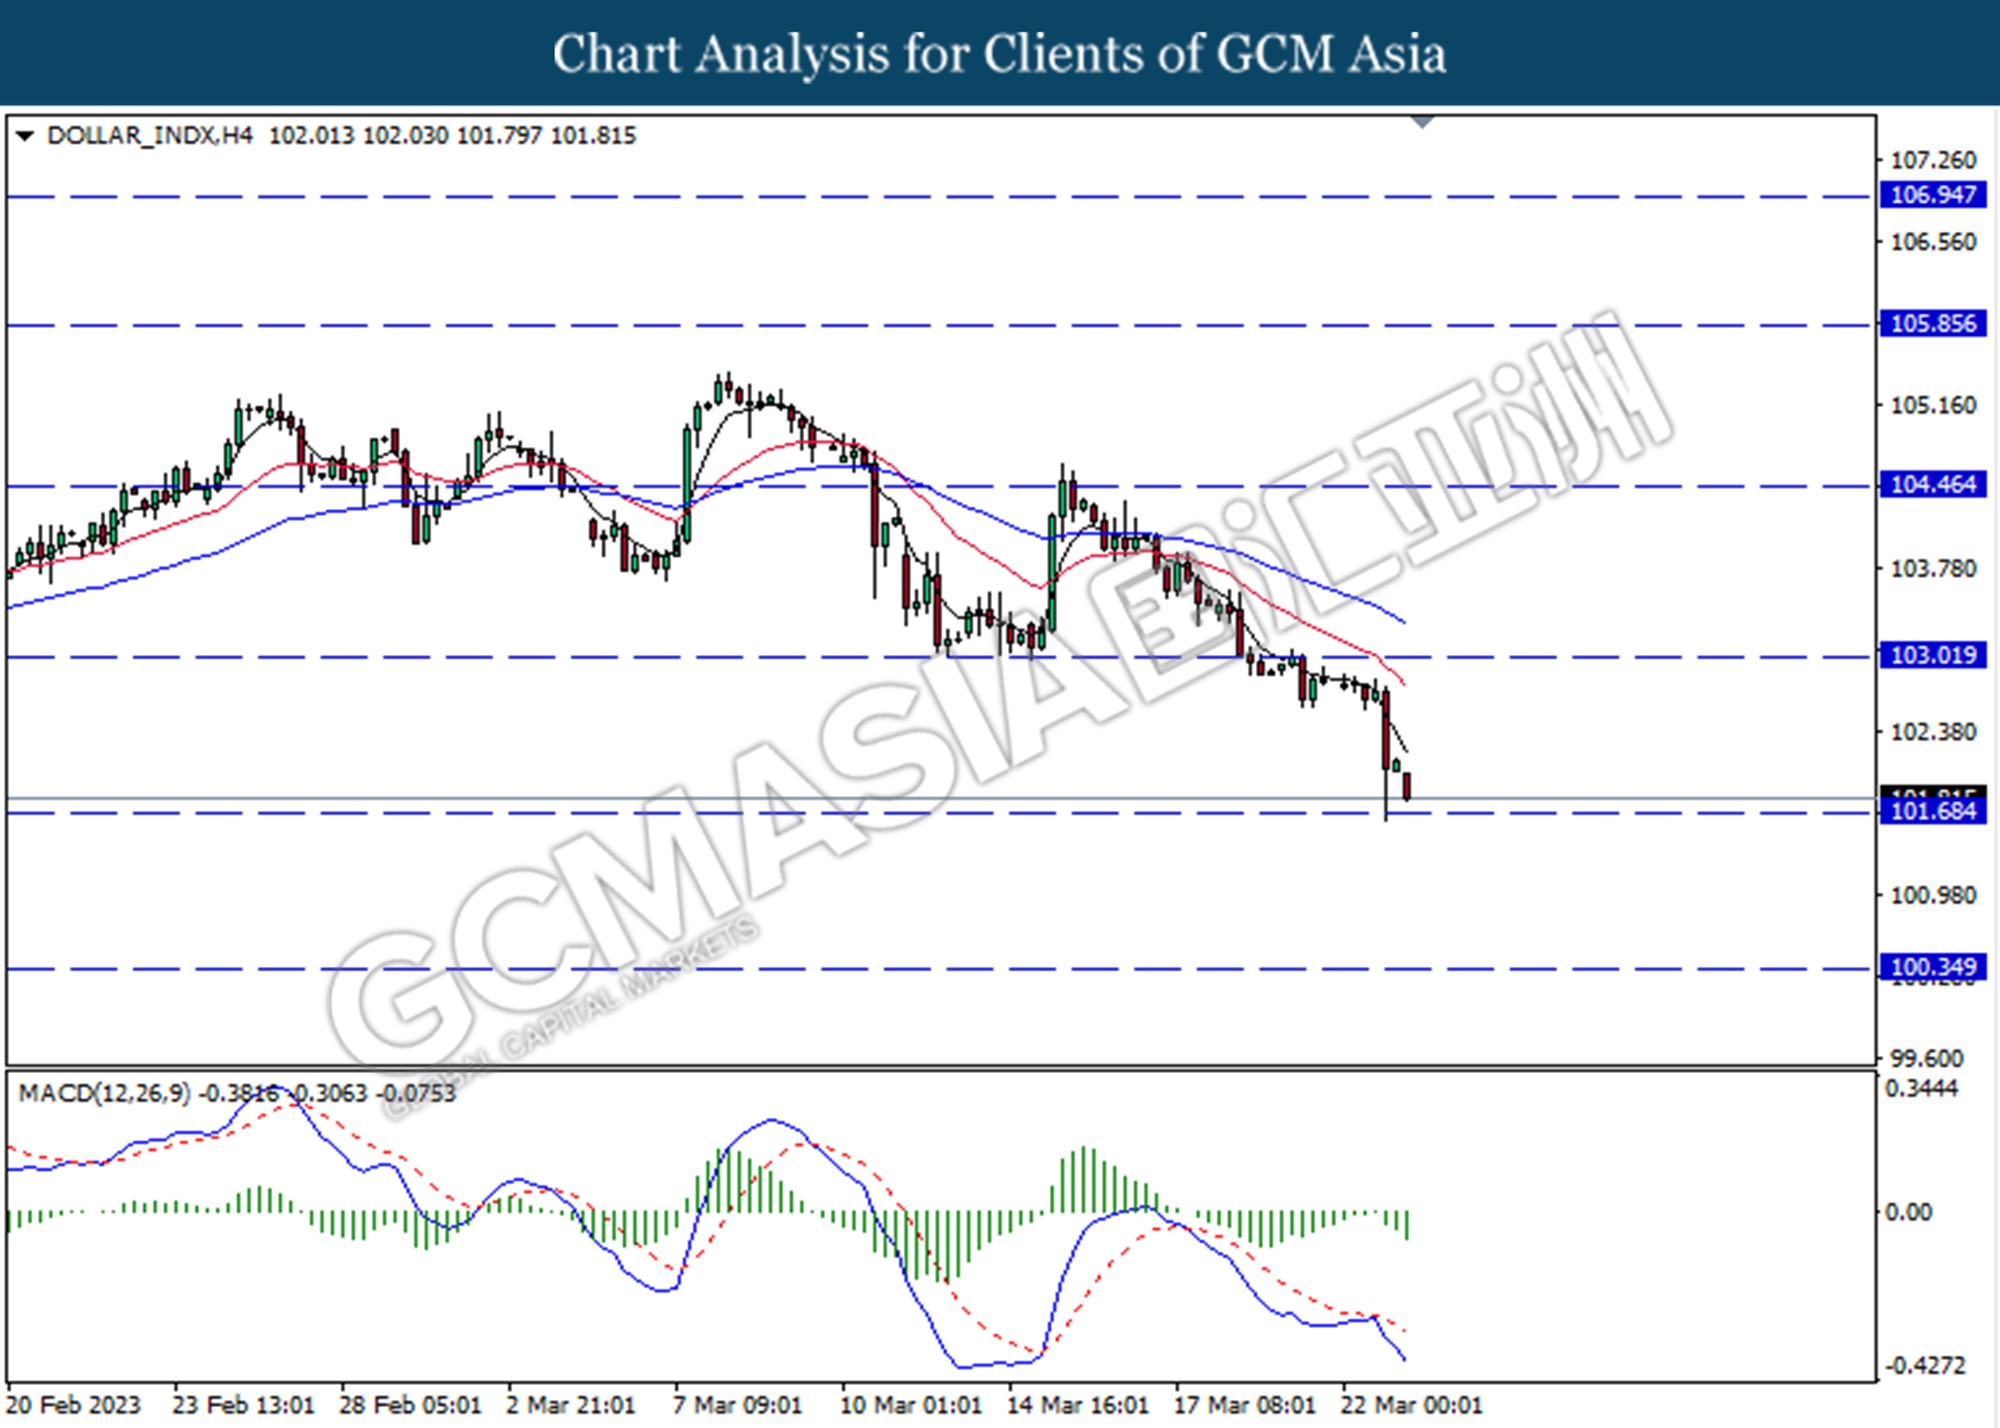Click the 0.00 MACD axis value
The width and height of the screenshot is (2000, 1428).
tap(1908, 1212)
